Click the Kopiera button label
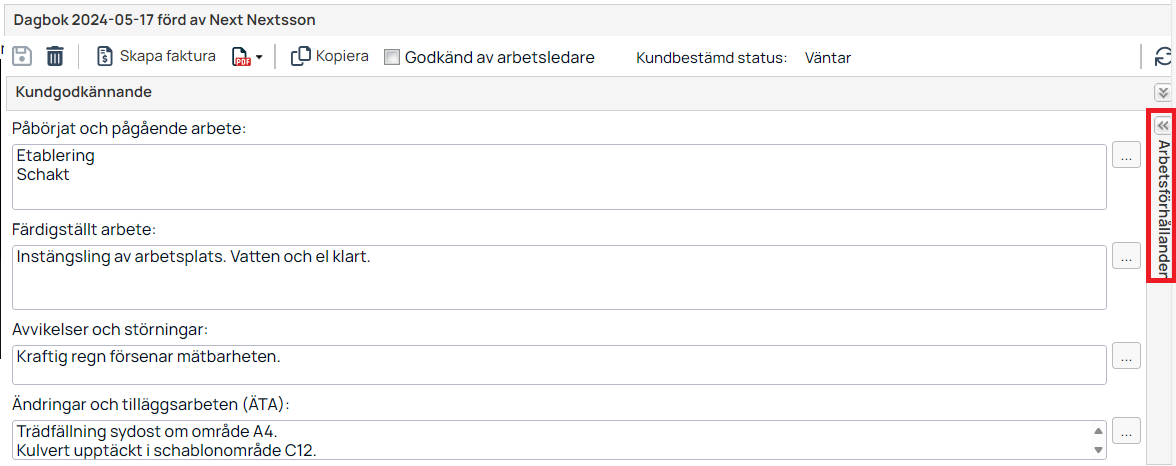The width and height of the screenshot is (1176, 466). (342, 56)
